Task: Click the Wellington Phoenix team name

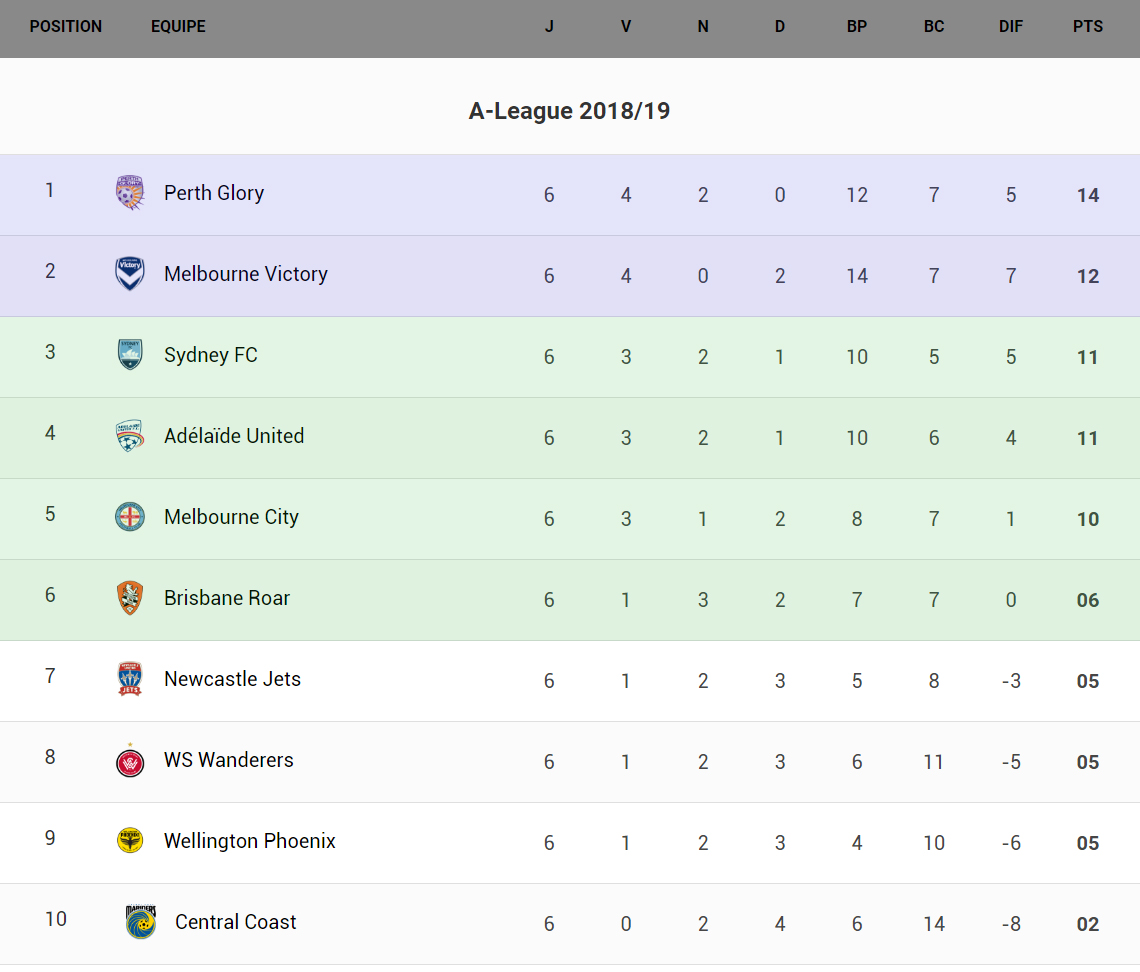Action: pyautogui.click(x=250, y=841)
